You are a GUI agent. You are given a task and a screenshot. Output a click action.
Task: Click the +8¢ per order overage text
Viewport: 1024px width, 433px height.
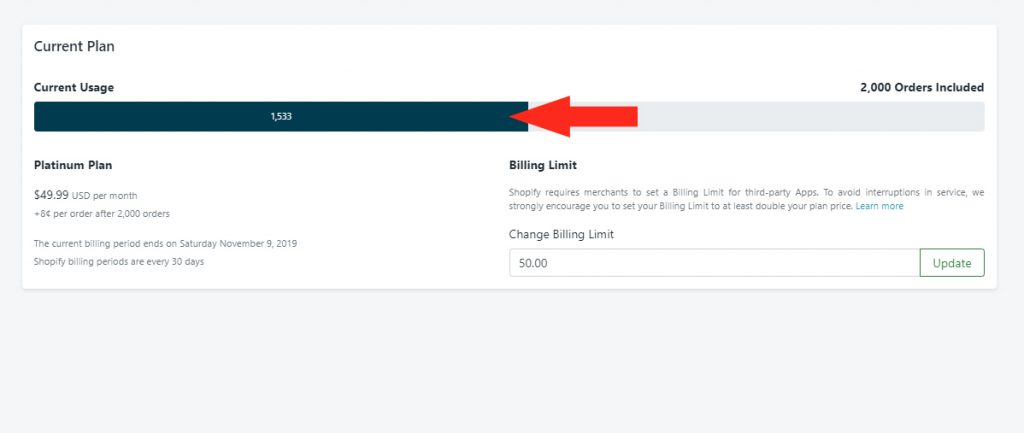coord(102,214)
